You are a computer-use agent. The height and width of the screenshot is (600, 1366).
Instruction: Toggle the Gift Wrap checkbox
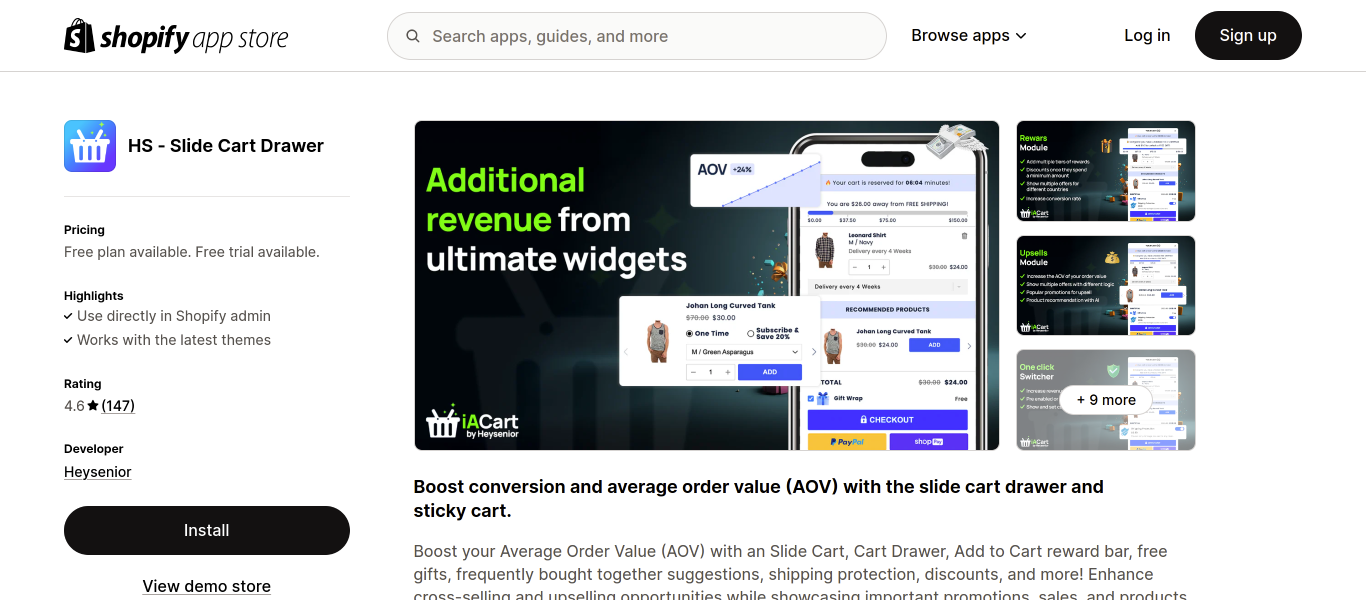[x=811, y=398]
